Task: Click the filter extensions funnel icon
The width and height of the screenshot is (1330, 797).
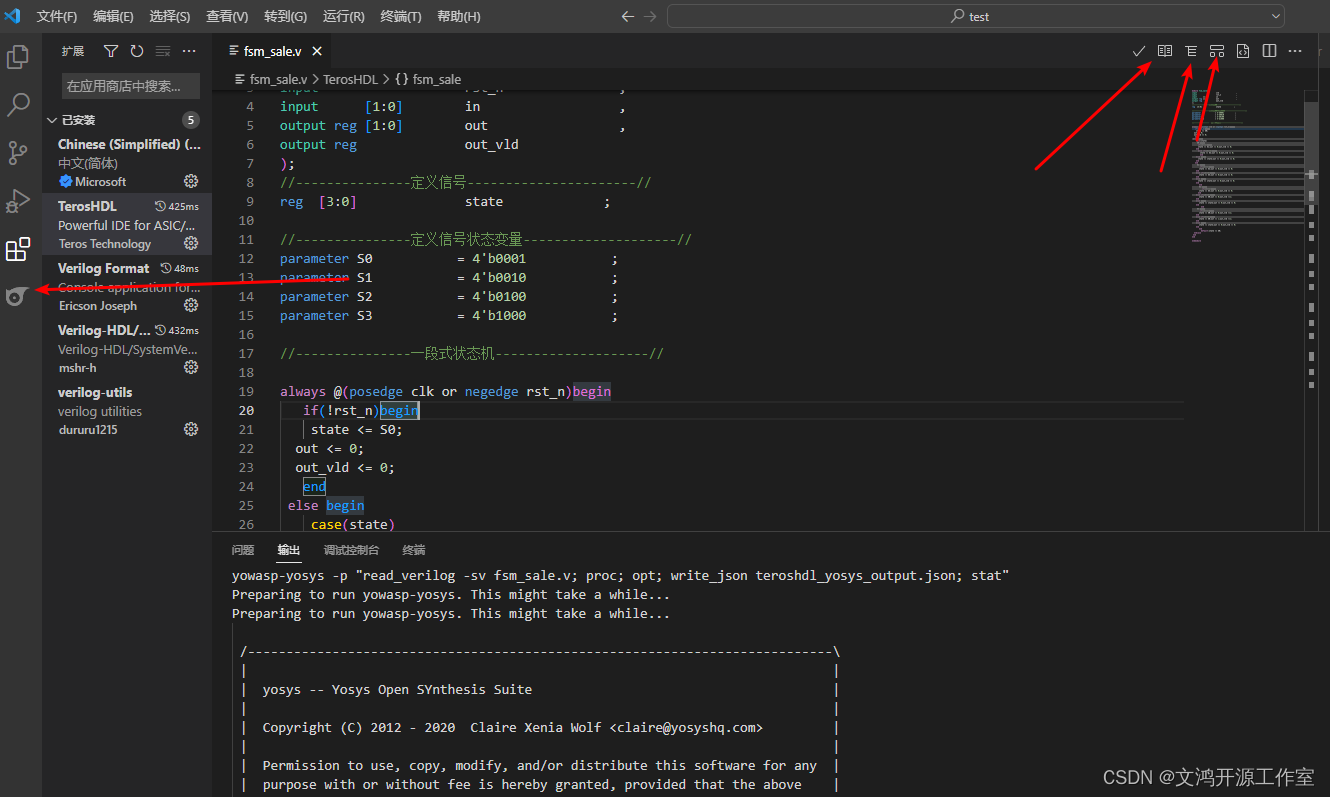Action: (x=111, y=51)
